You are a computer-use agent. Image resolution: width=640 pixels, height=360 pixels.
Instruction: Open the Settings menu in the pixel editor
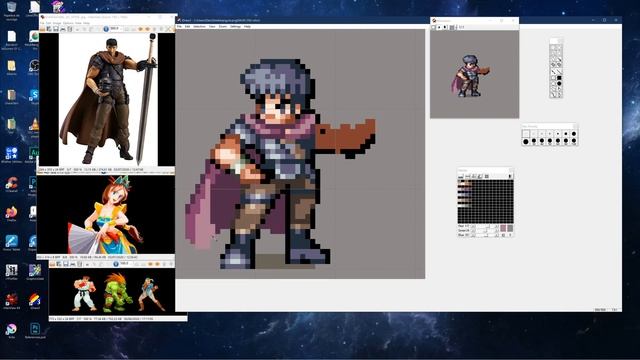click(x=236, y=27)
